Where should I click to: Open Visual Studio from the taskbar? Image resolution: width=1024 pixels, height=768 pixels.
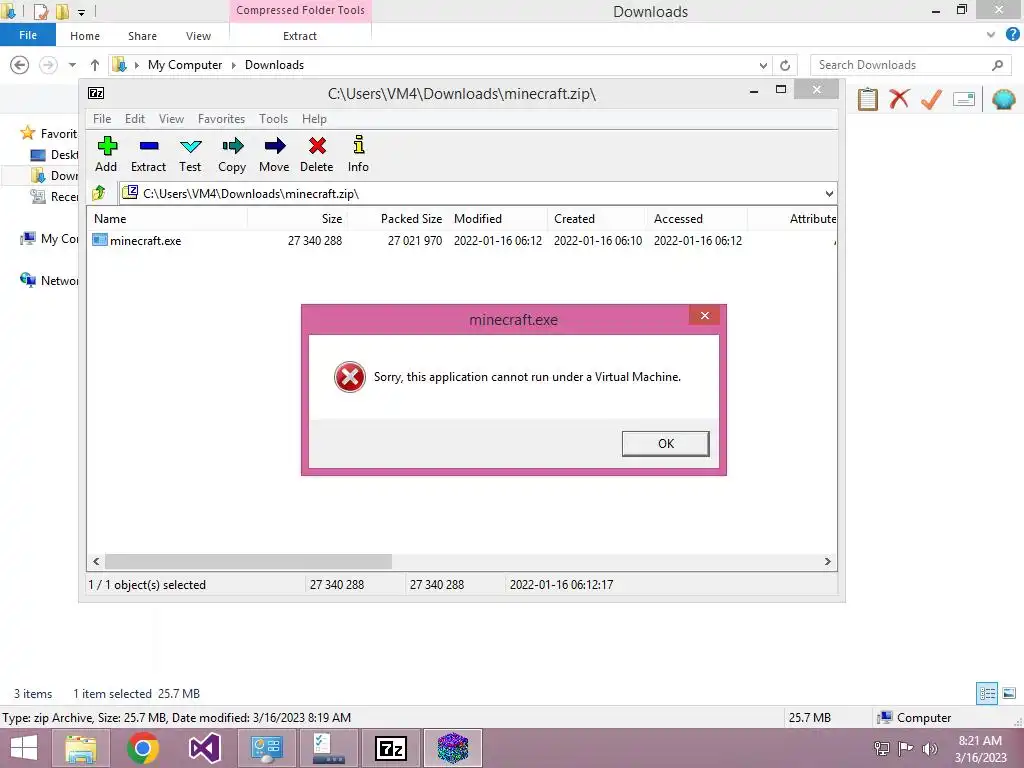point(204,748)
